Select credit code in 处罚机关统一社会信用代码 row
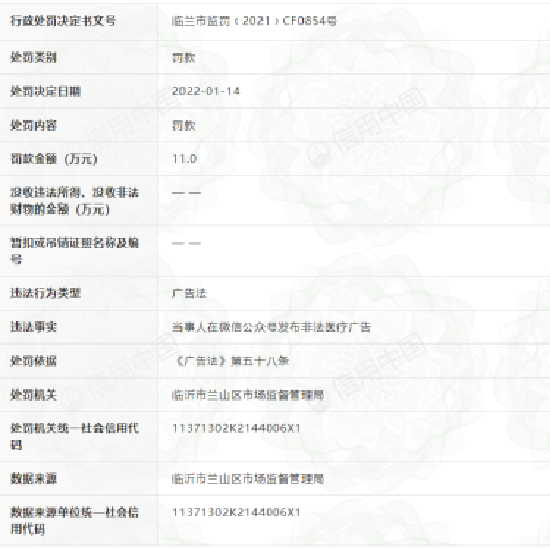This screenshot has width=550, height=550. tap(236, 428)
